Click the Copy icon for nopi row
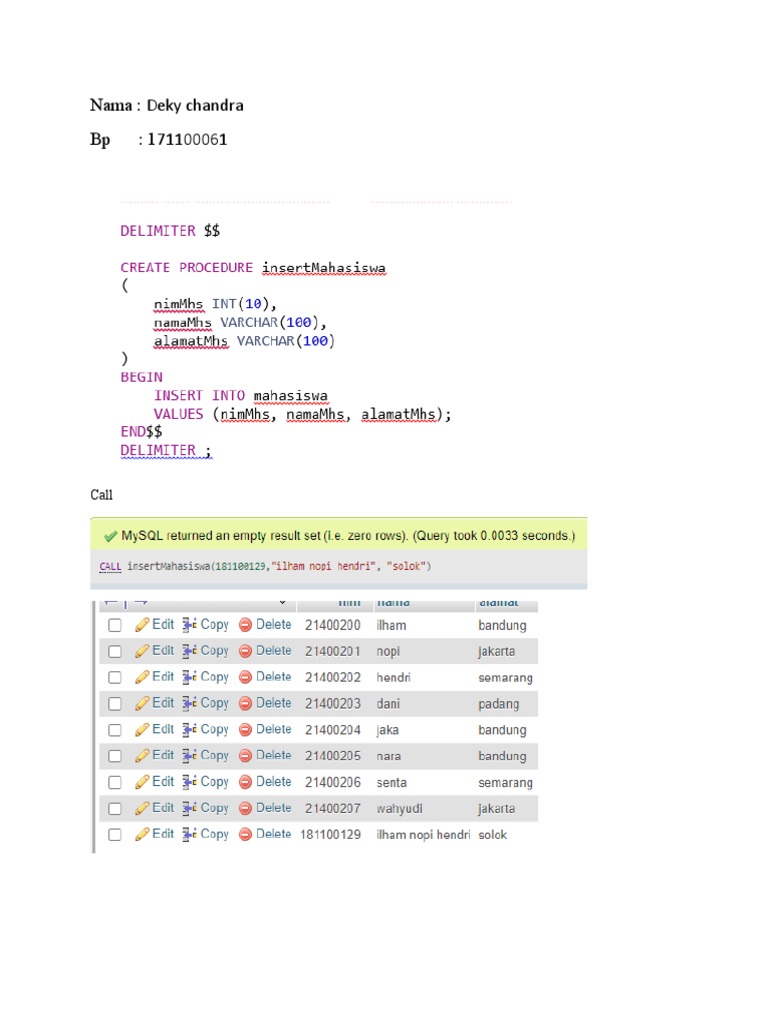This screenshot has width=768, height=1024. [x=189, y=651]
